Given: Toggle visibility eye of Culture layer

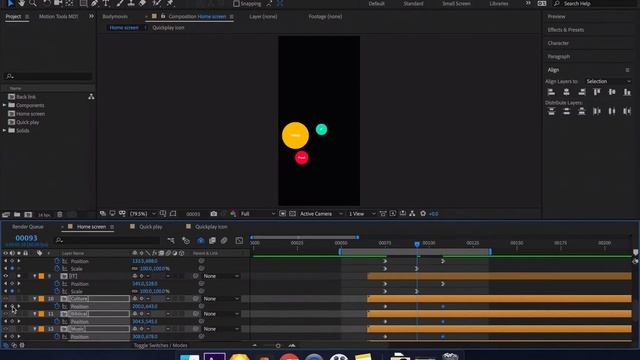Looking at the screenshot, I should click(x=5, y=299).
